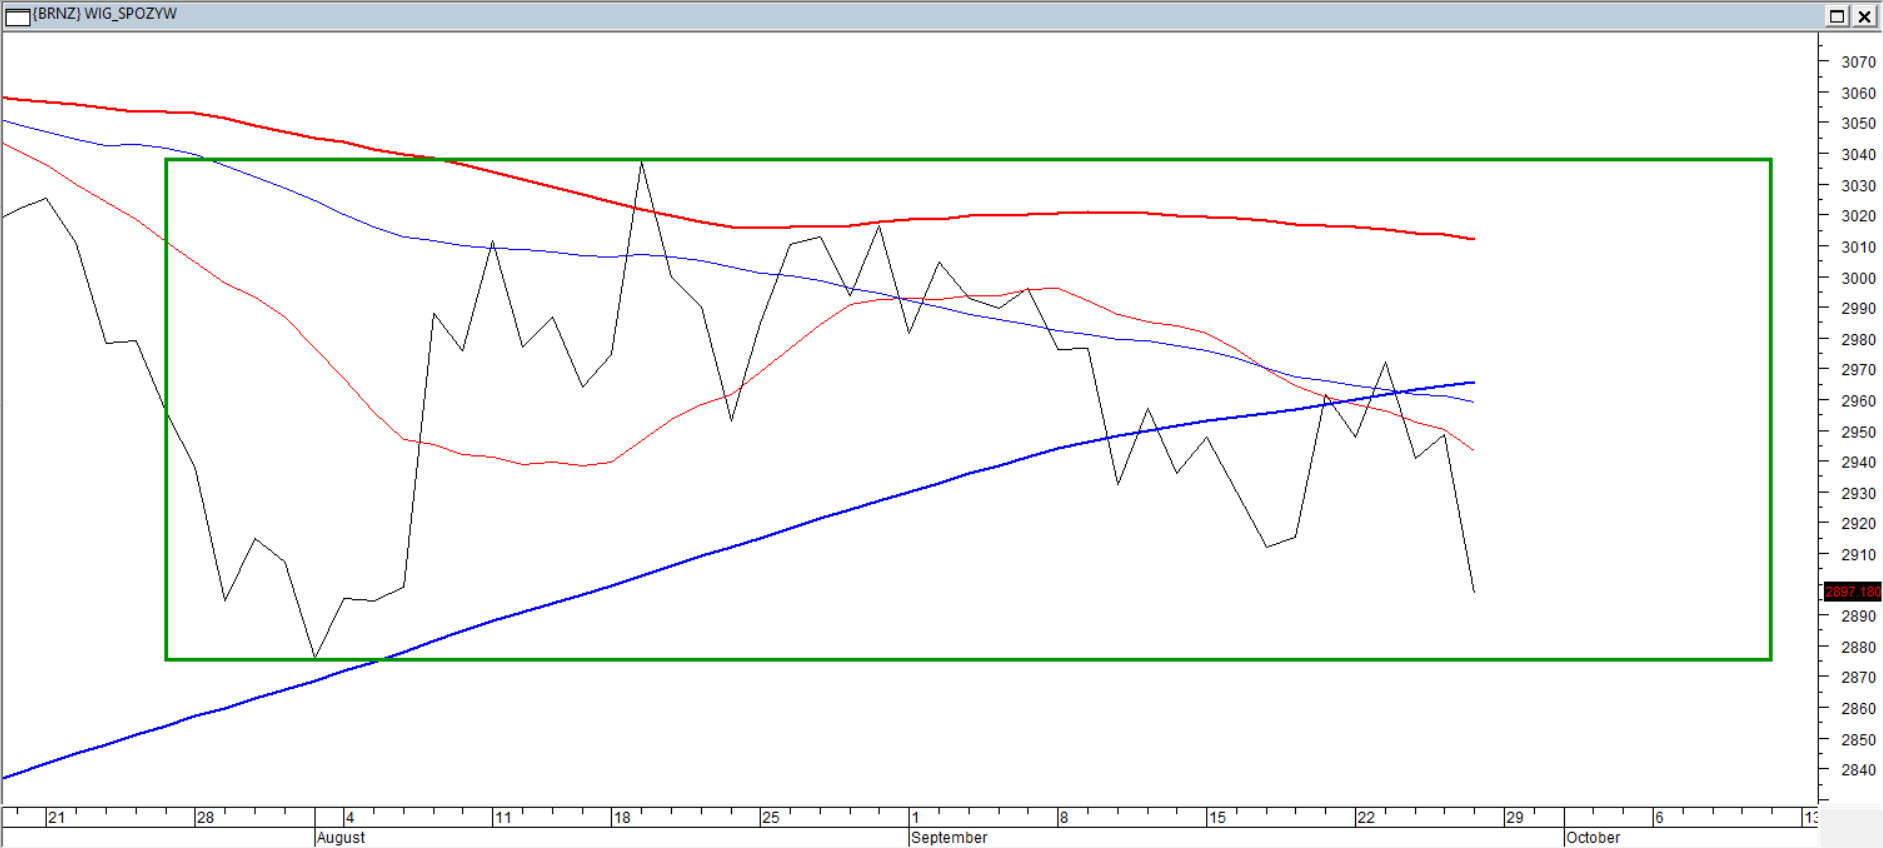The width and height of the screenshot is (1883, 848).
Task: Click the date marker 29 on the time axis
Action: (x=1514, y=818)
